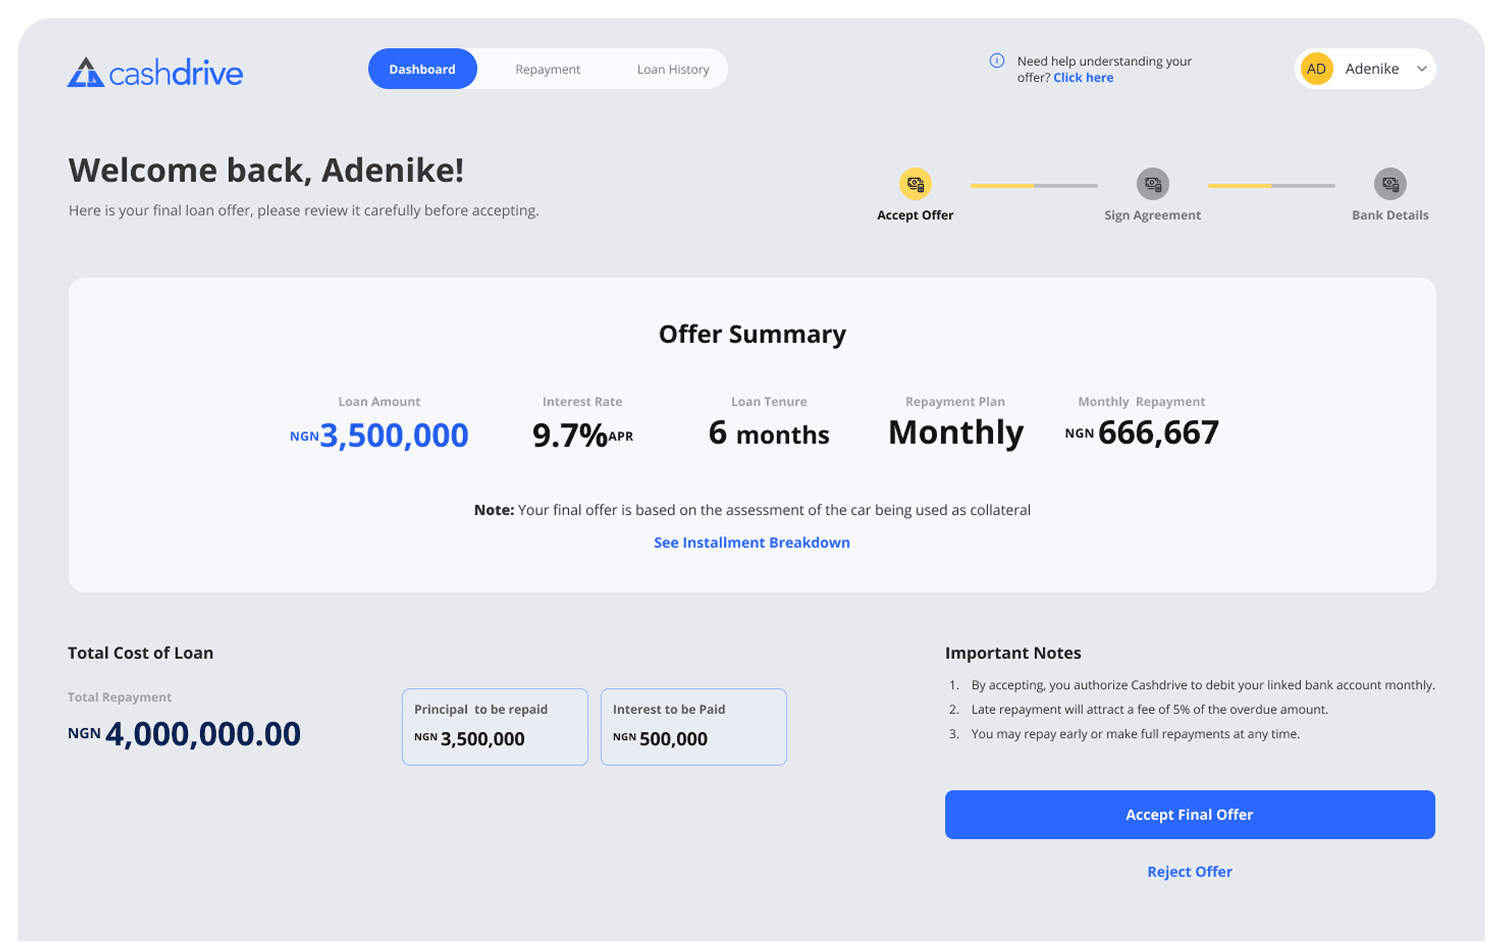Click the Sign Agreement step icon

tap(1152, 183)
